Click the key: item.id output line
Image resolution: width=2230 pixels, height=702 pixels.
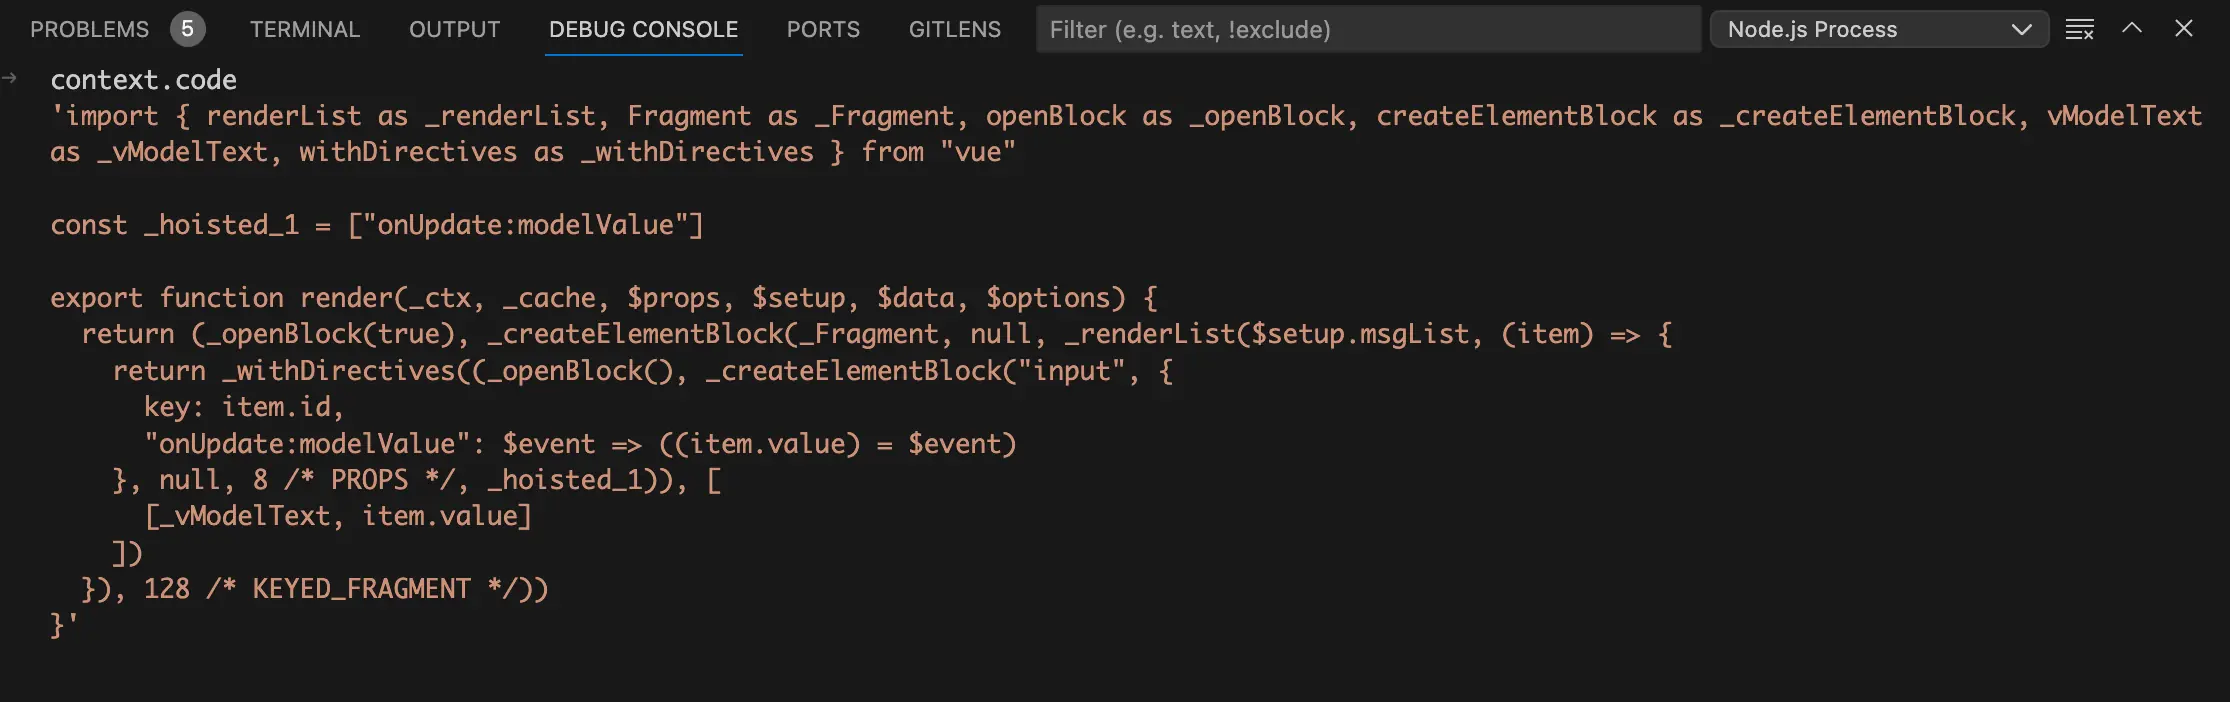(x=243, y=407)
